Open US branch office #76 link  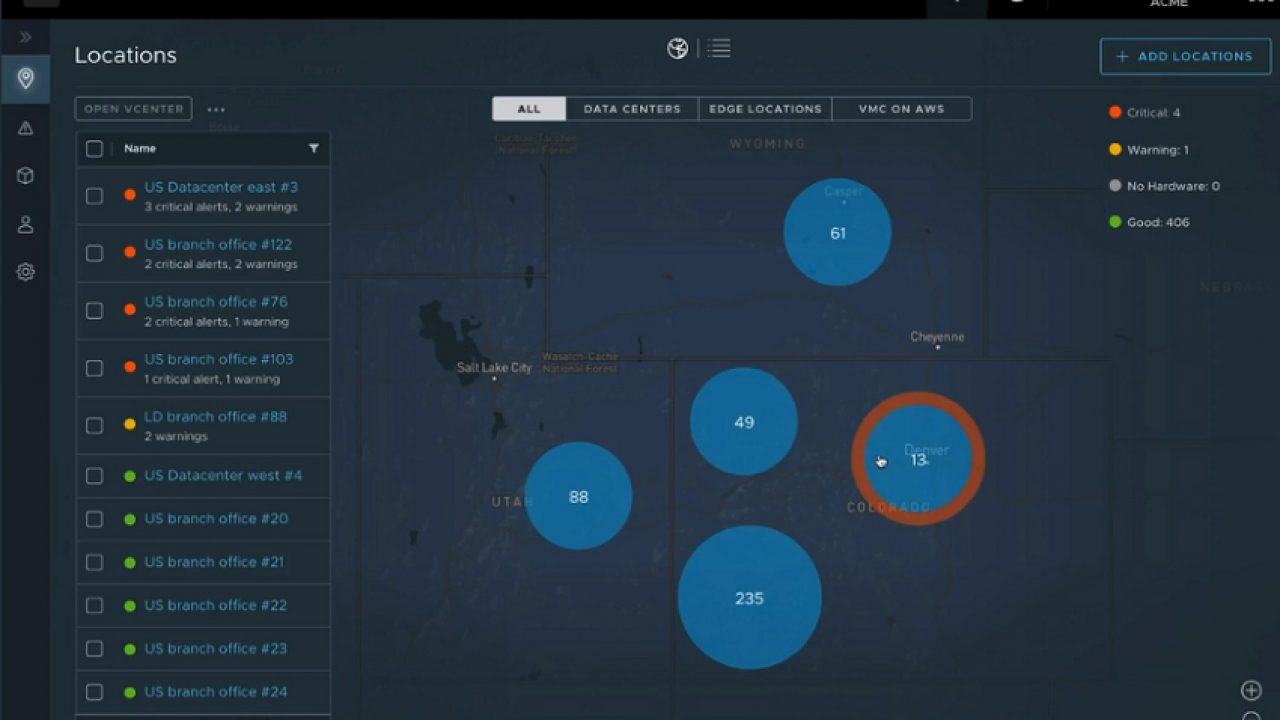pos(216,301)
